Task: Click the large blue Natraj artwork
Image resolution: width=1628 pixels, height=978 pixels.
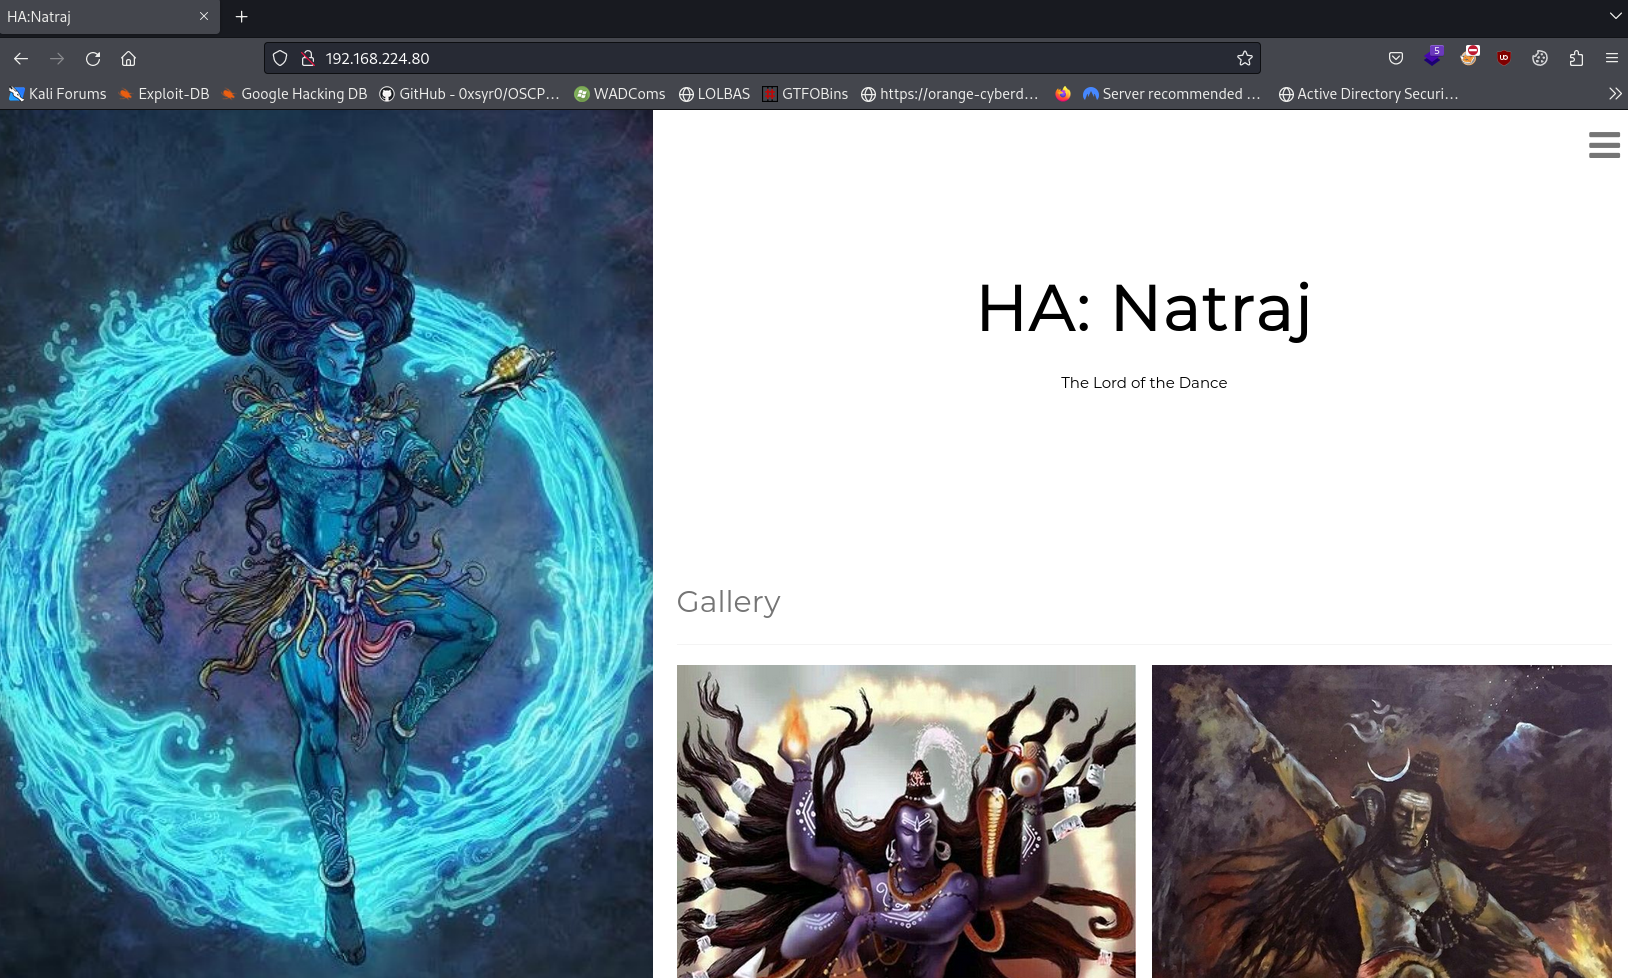Action: [x=326, y=544]
